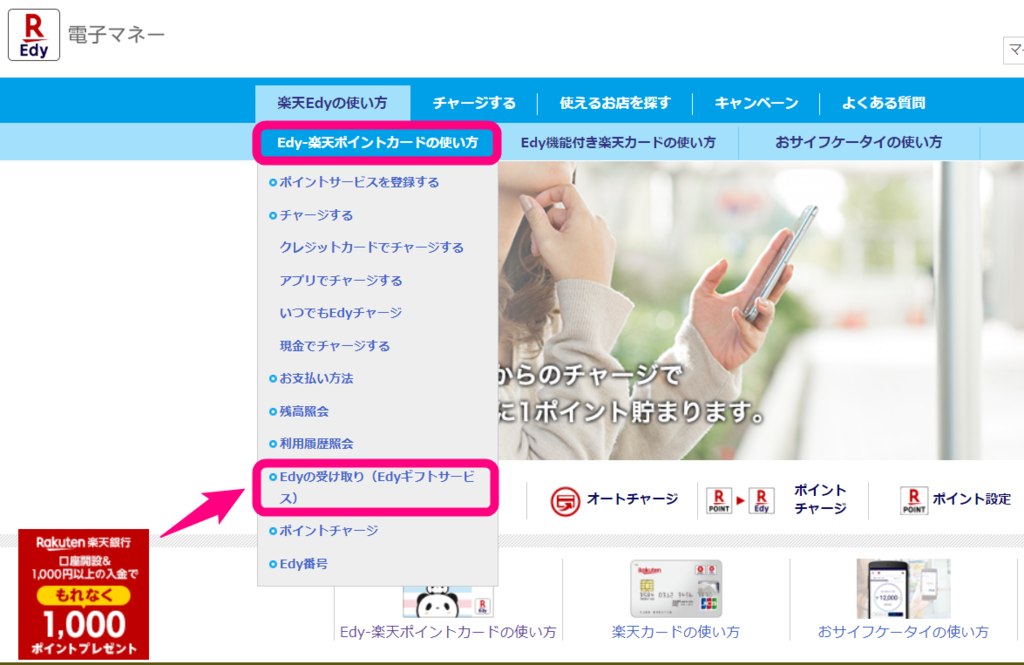Image resolution: width=1024 pixels, height=665 pixels.
Task: Open Edyの受け取り（Edyギフトサービス） link
Action: 377,487
